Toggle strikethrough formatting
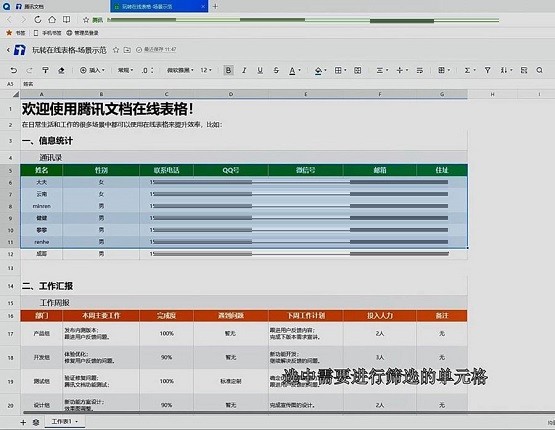This screenshot has height=430, width=555. (276, 70)
